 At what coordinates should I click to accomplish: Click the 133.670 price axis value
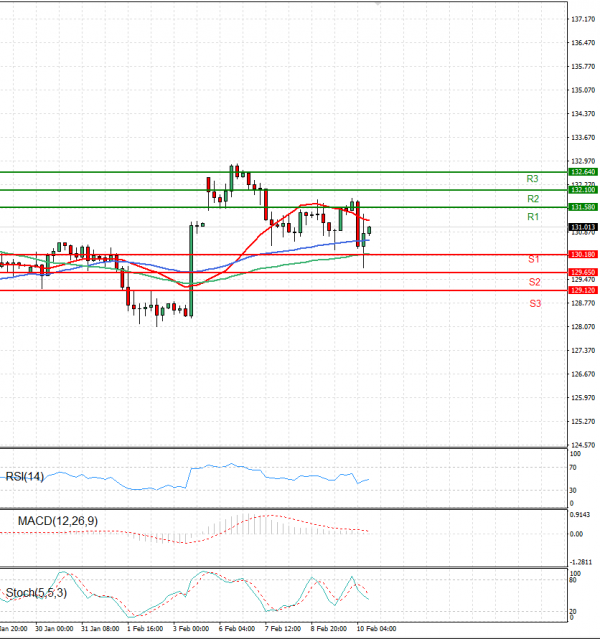pos(583,138)
